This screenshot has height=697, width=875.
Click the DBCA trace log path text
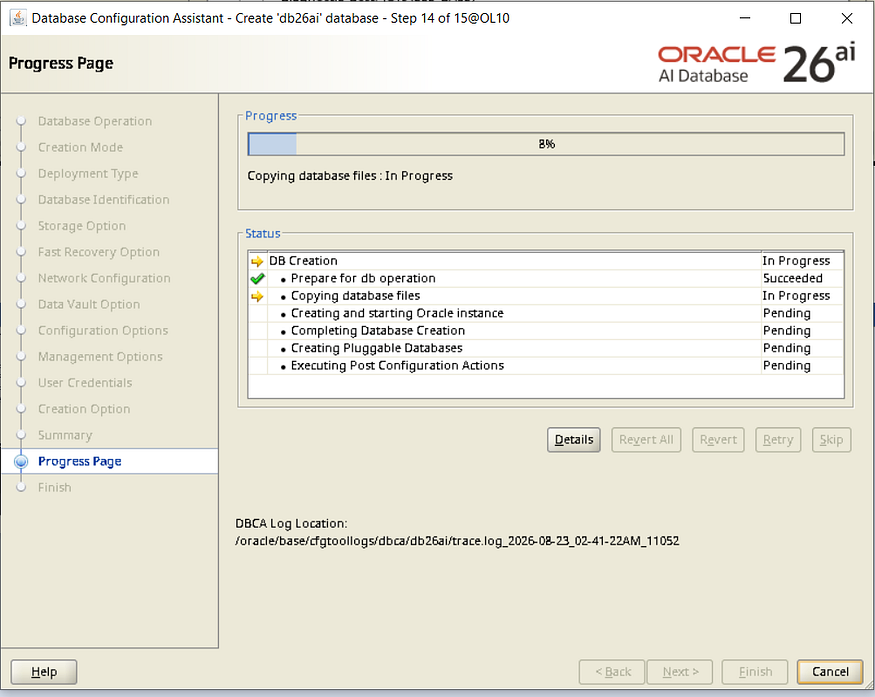click(457, 541)
